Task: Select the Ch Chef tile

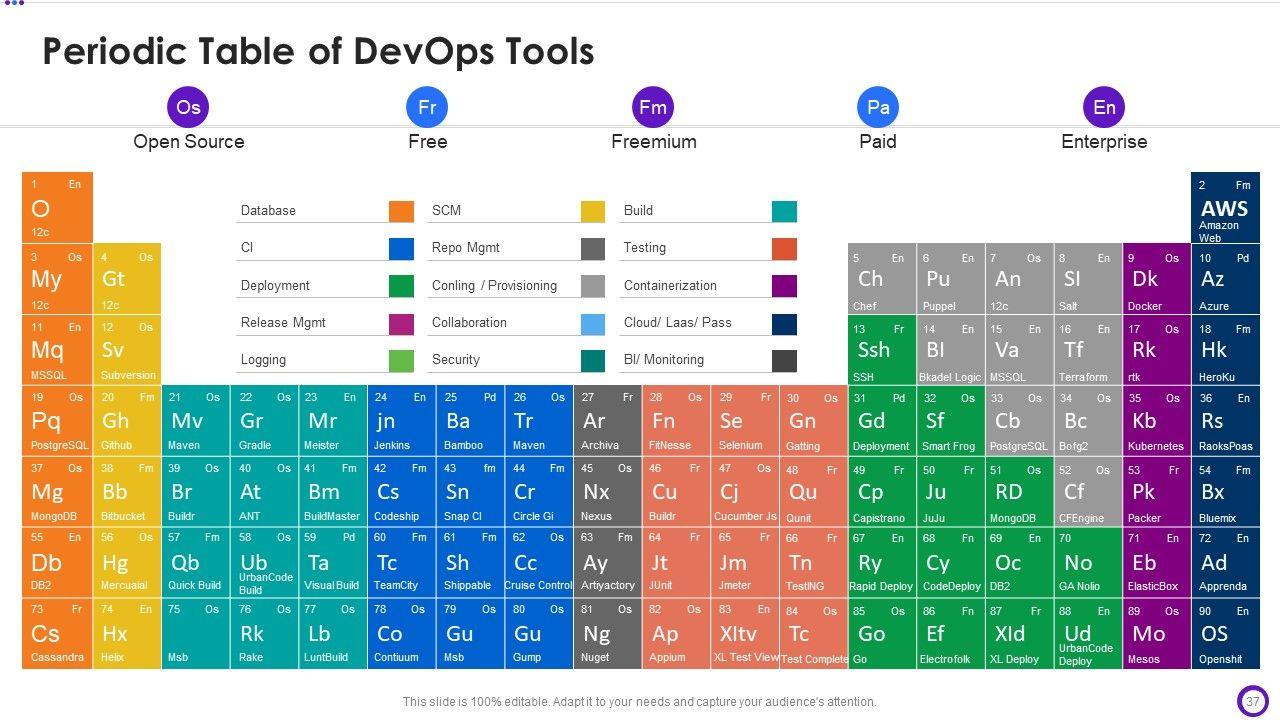Action: click(x=882, y=279)
